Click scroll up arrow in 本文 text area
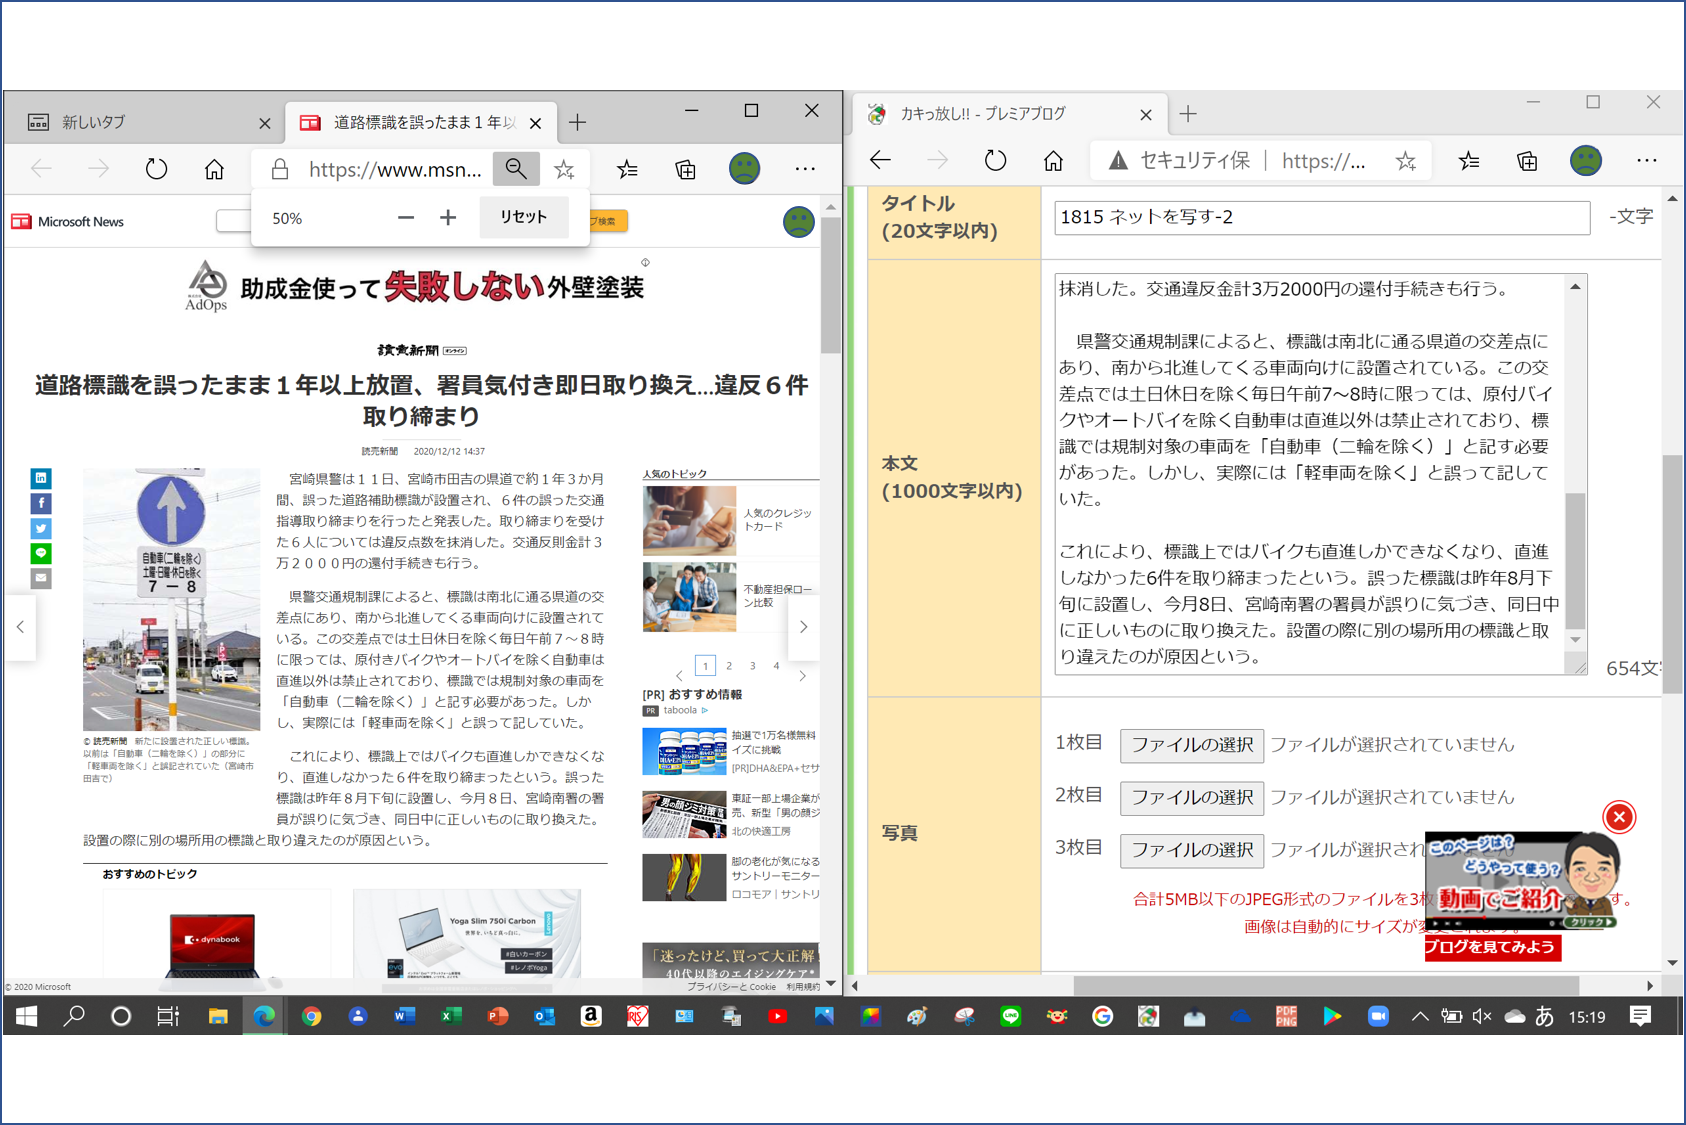Viewport: 1686px width, 1125px height. click(x=1576, y=287)
